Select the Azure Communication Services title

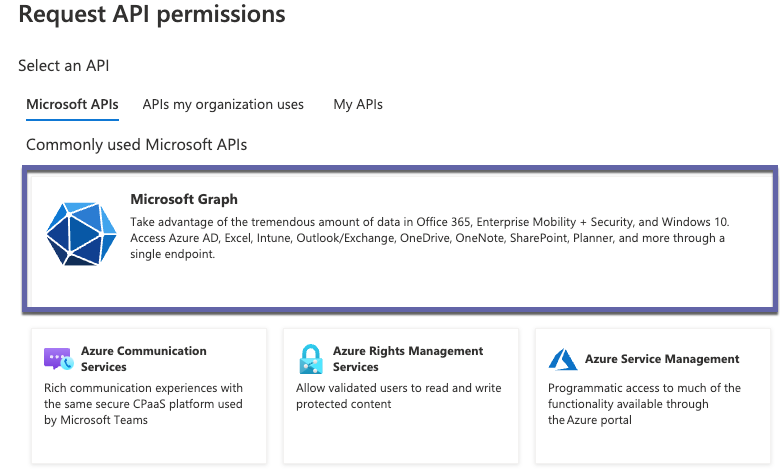pos(143,359)
